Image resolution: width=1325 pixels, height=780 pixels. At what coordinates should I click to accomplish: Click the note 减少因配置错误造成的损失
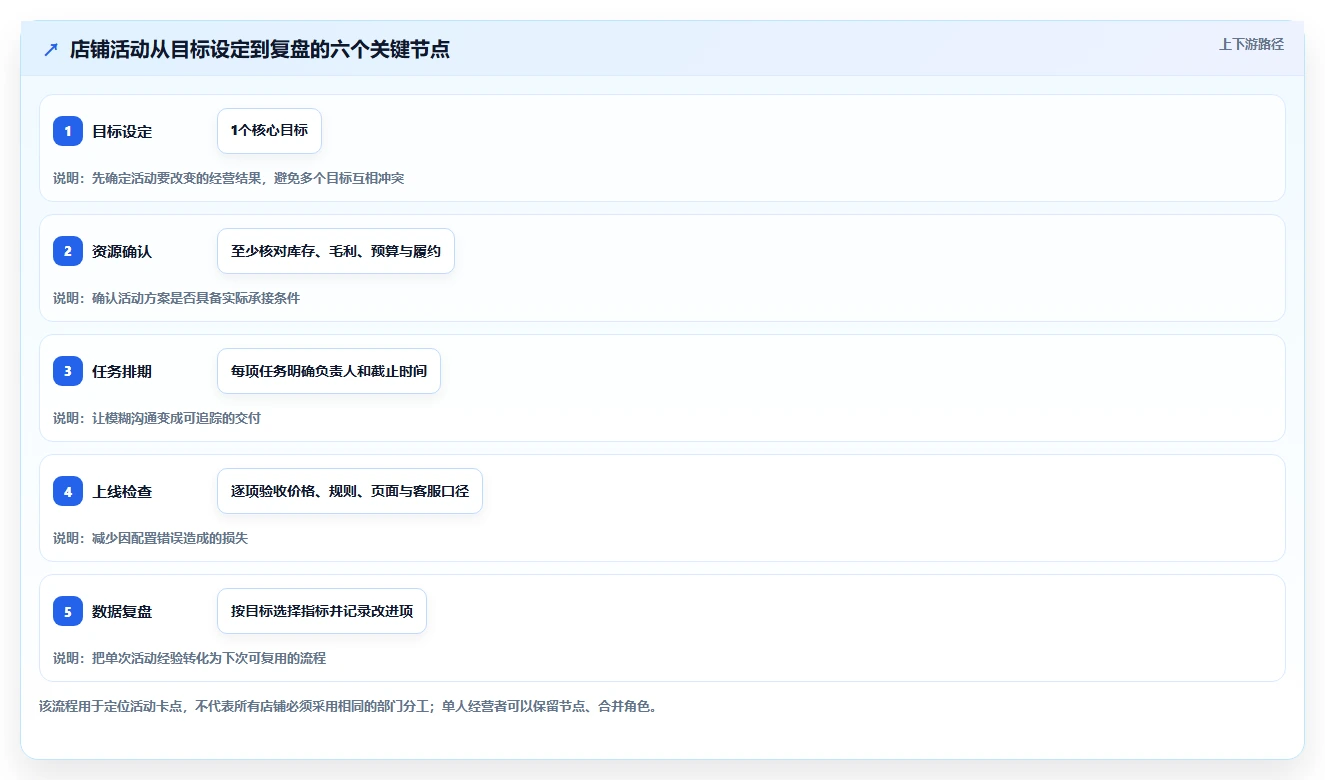tap(150, 538)
